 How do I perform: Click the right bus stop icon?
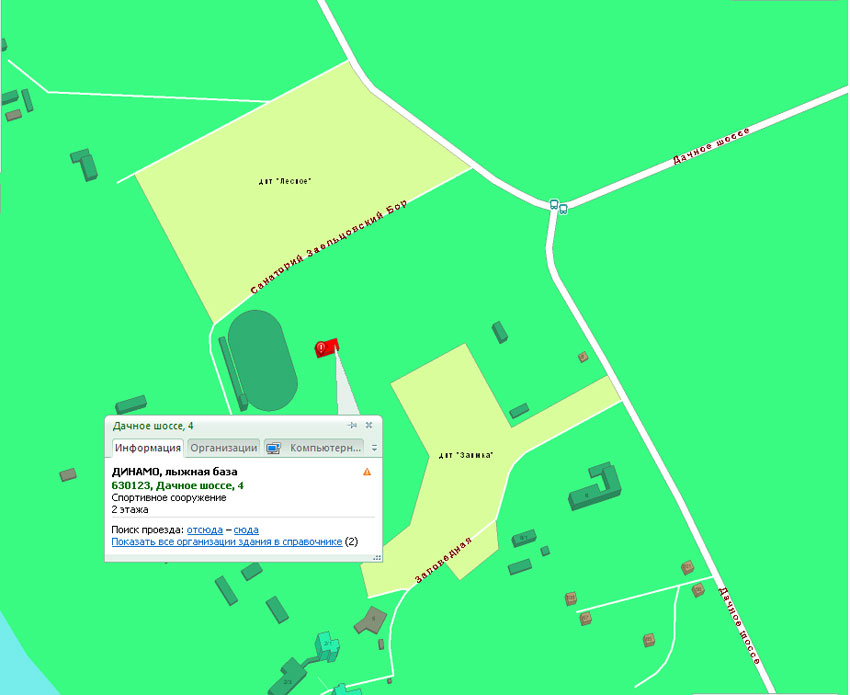(x=563, y=209)
